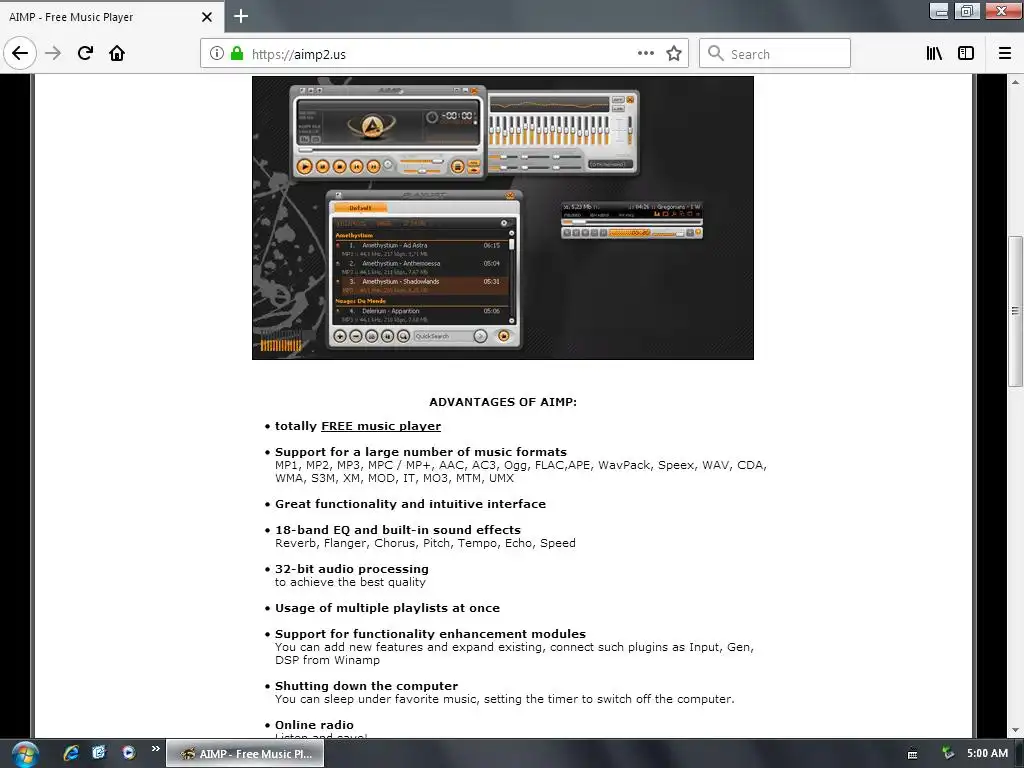Image resolution: width=1024 pixels, height=768 pixels.
Task: Click '18-band EQ and built-in sound effects'
Action: coord(398,530)
